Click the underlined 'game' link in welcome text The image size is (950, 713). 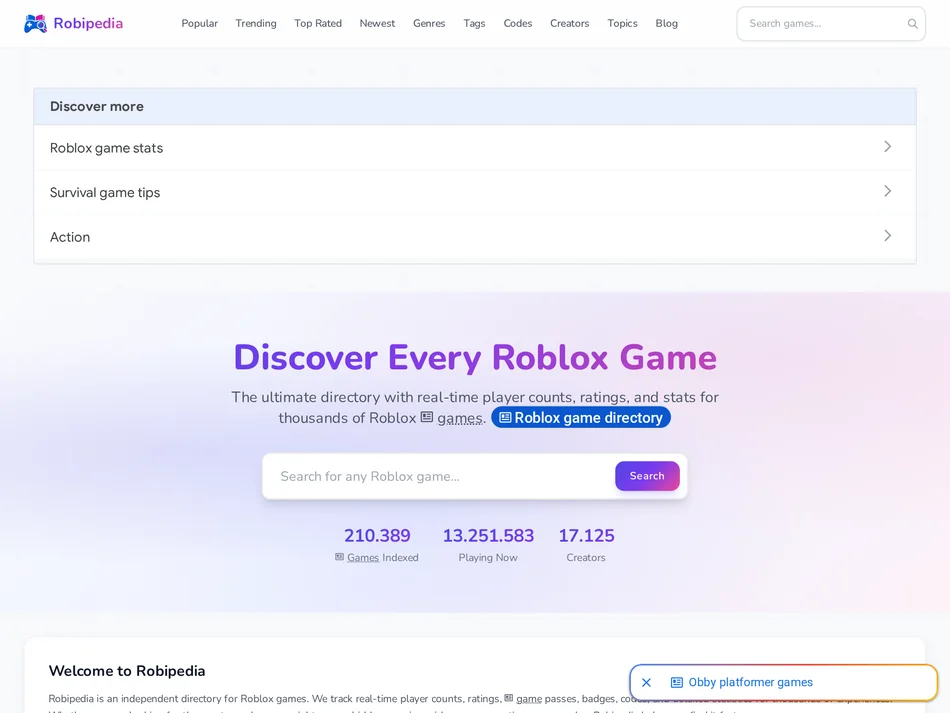click(529, 698)
